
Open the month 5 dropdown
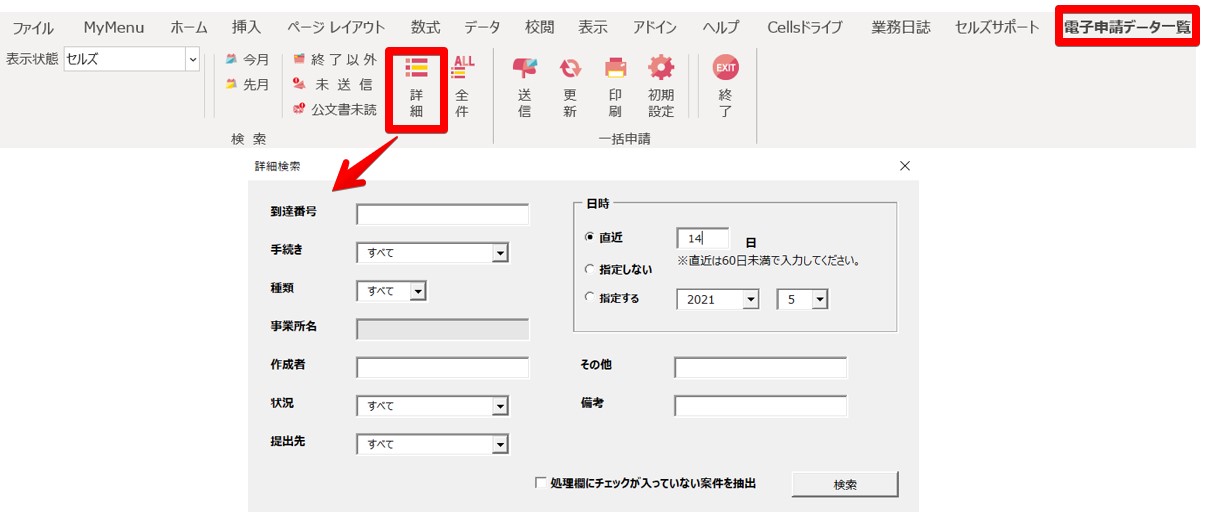[820, 299]
